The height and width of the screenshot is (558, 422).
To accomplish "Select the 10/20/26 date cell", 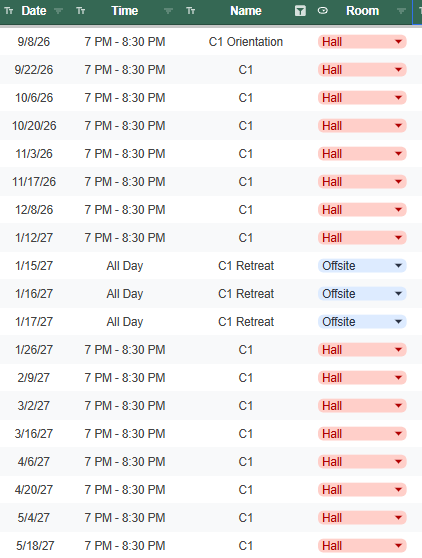I will [34, 126].
